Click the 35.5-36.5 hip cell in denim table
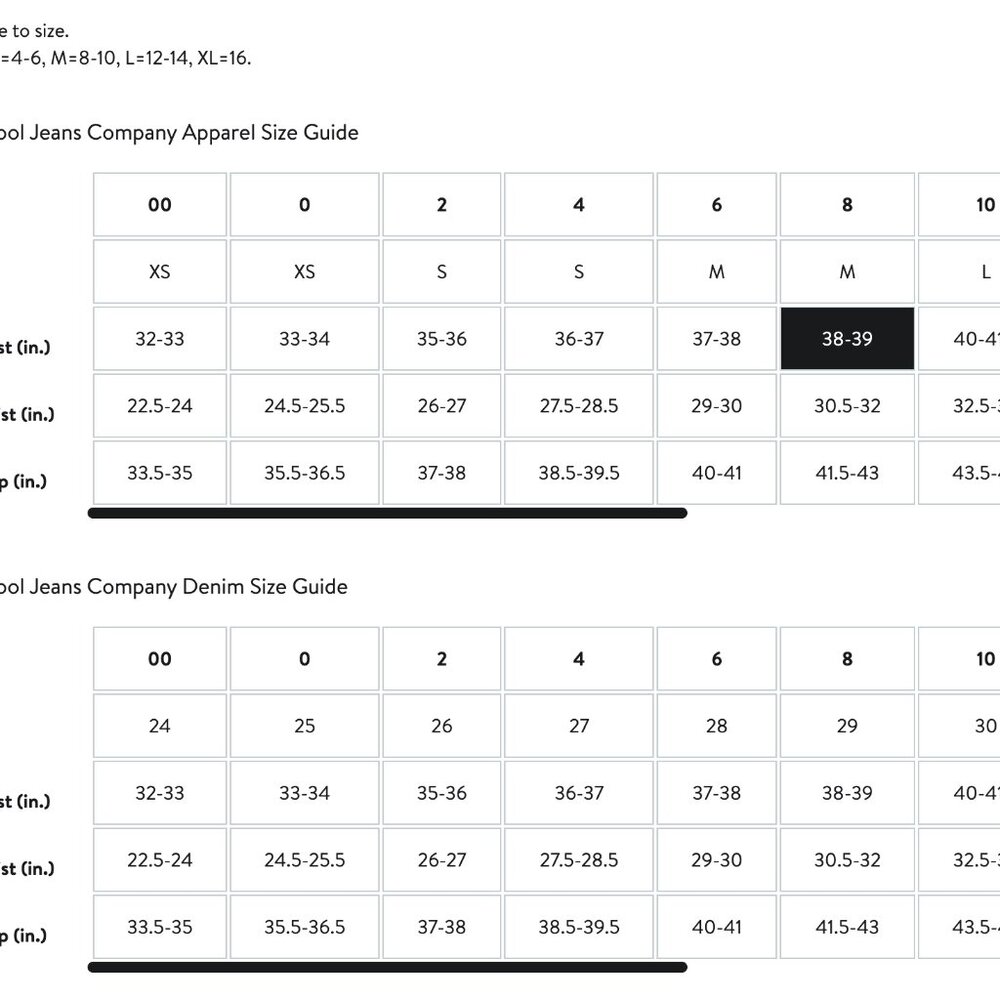Viewport: 1000px width, 1000px height. click(305, 927)
